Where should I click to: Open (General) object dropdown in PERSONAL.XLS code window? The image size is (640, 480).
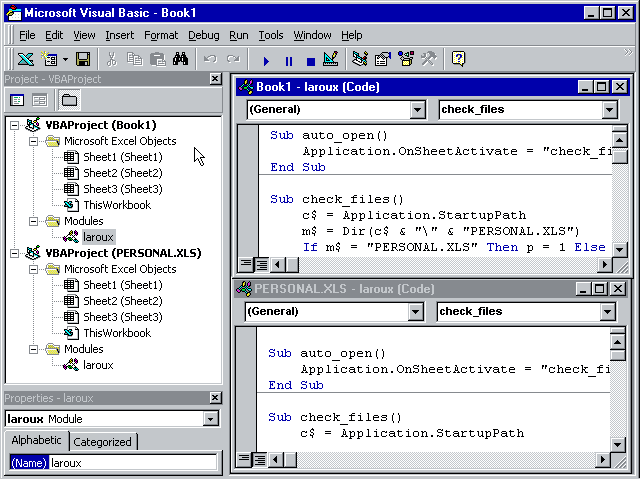415,312
